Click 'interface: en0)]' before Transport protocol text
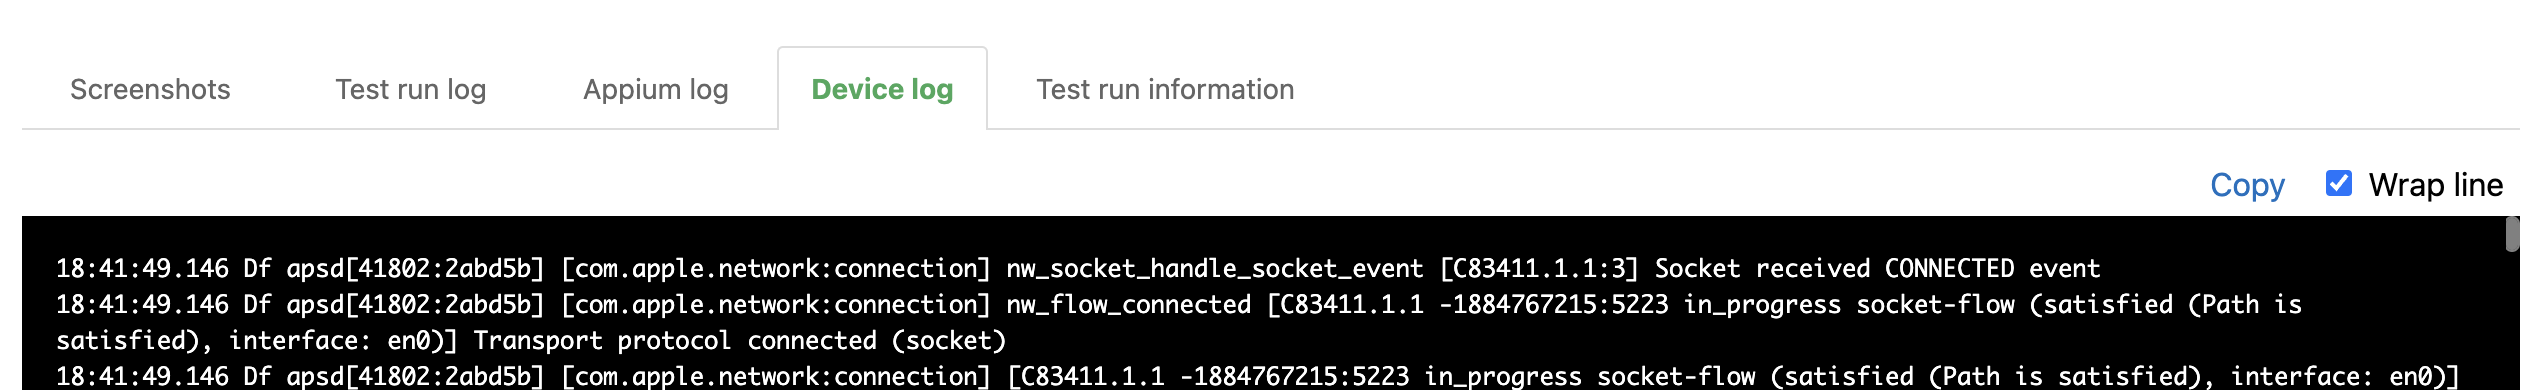 pos(343,340)
